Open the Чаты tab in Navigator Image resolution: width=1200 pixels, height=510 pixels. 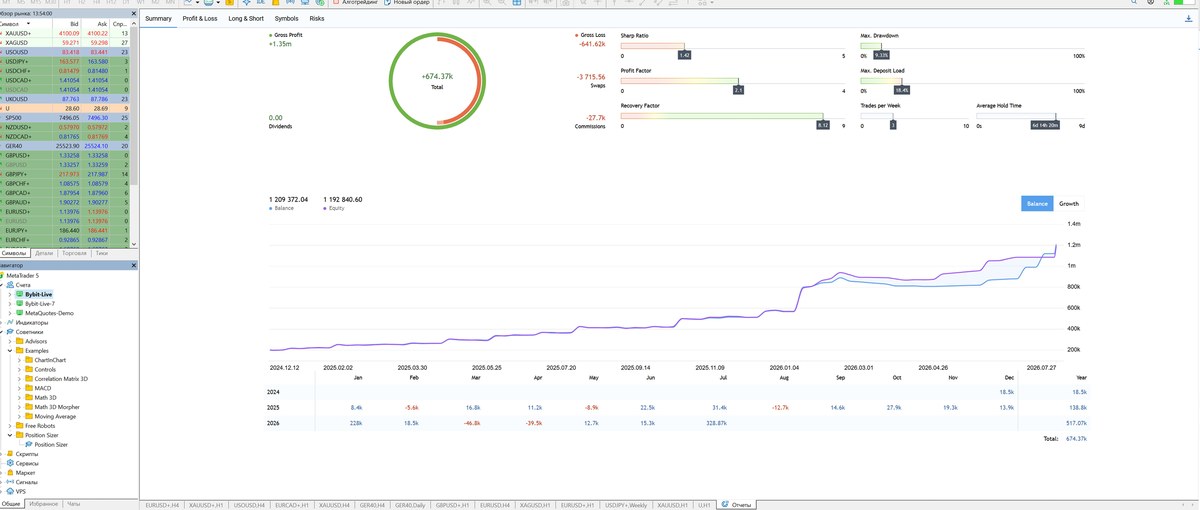tap(74, 504)
